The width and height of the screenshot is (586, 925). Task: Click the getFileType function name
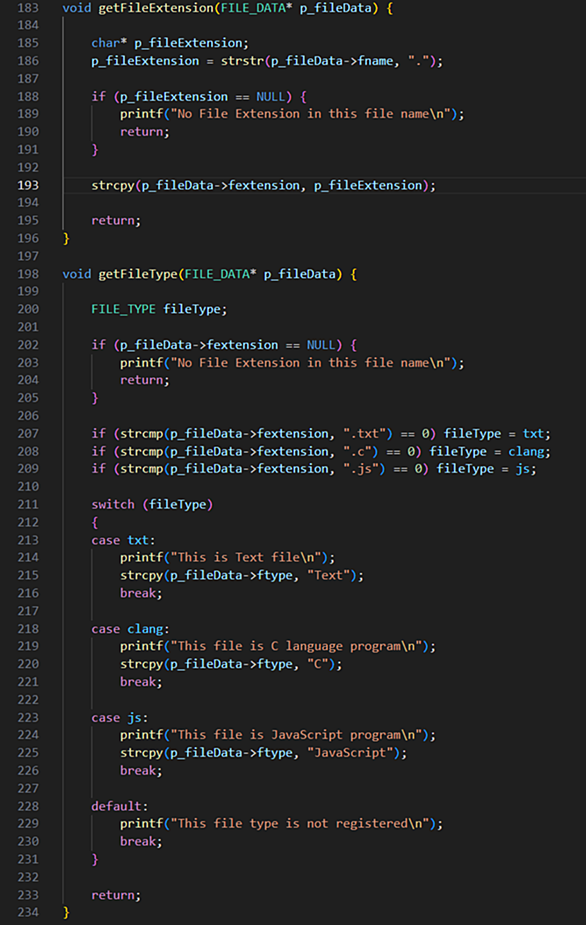click(138, 274)
